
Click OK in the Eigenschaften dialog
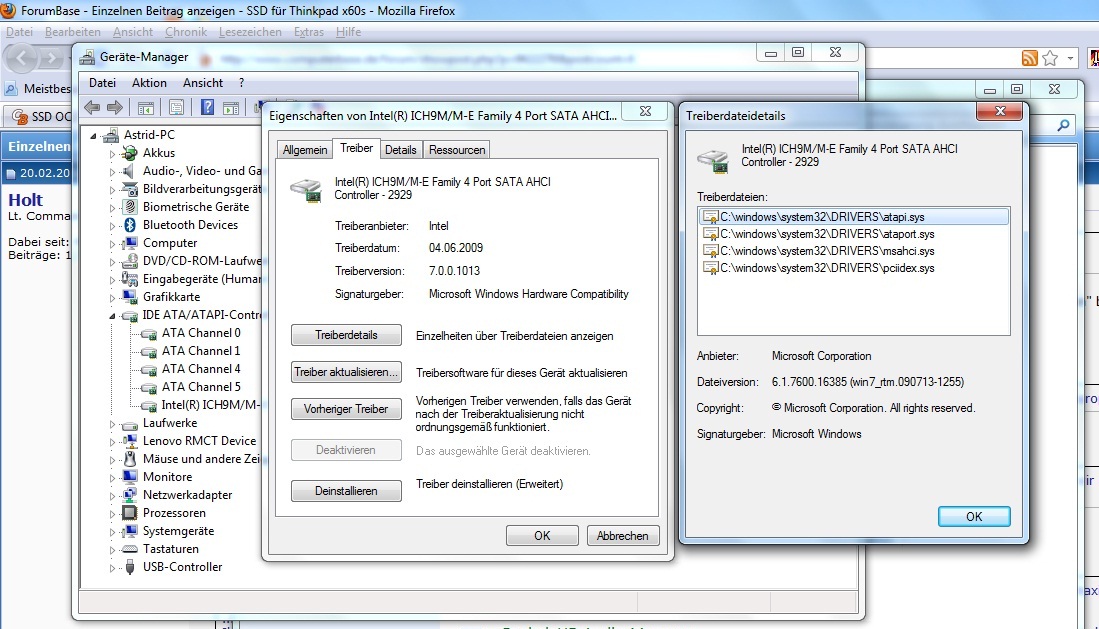(542, 536)
